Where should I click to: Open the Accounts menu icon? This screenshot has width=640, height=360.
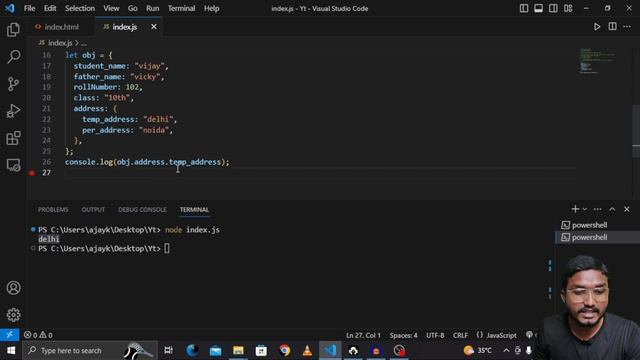[13, 288]
